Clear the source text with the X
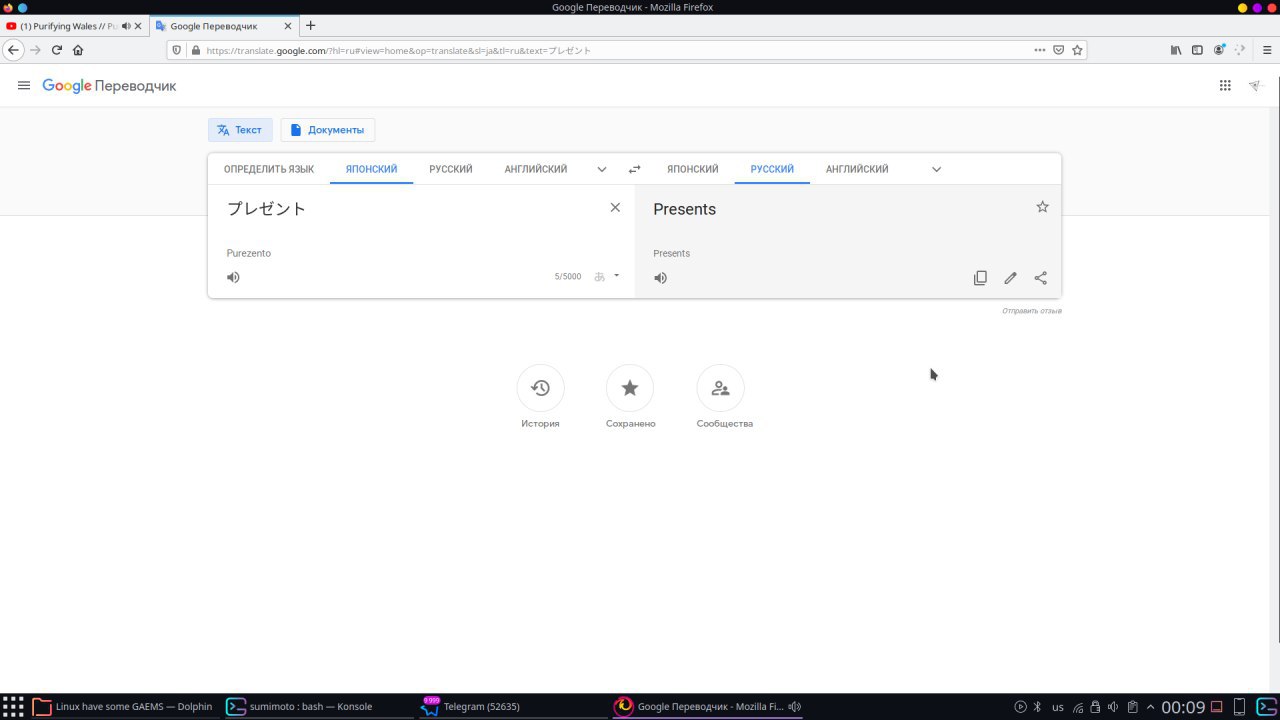 (x=615, y=207)
